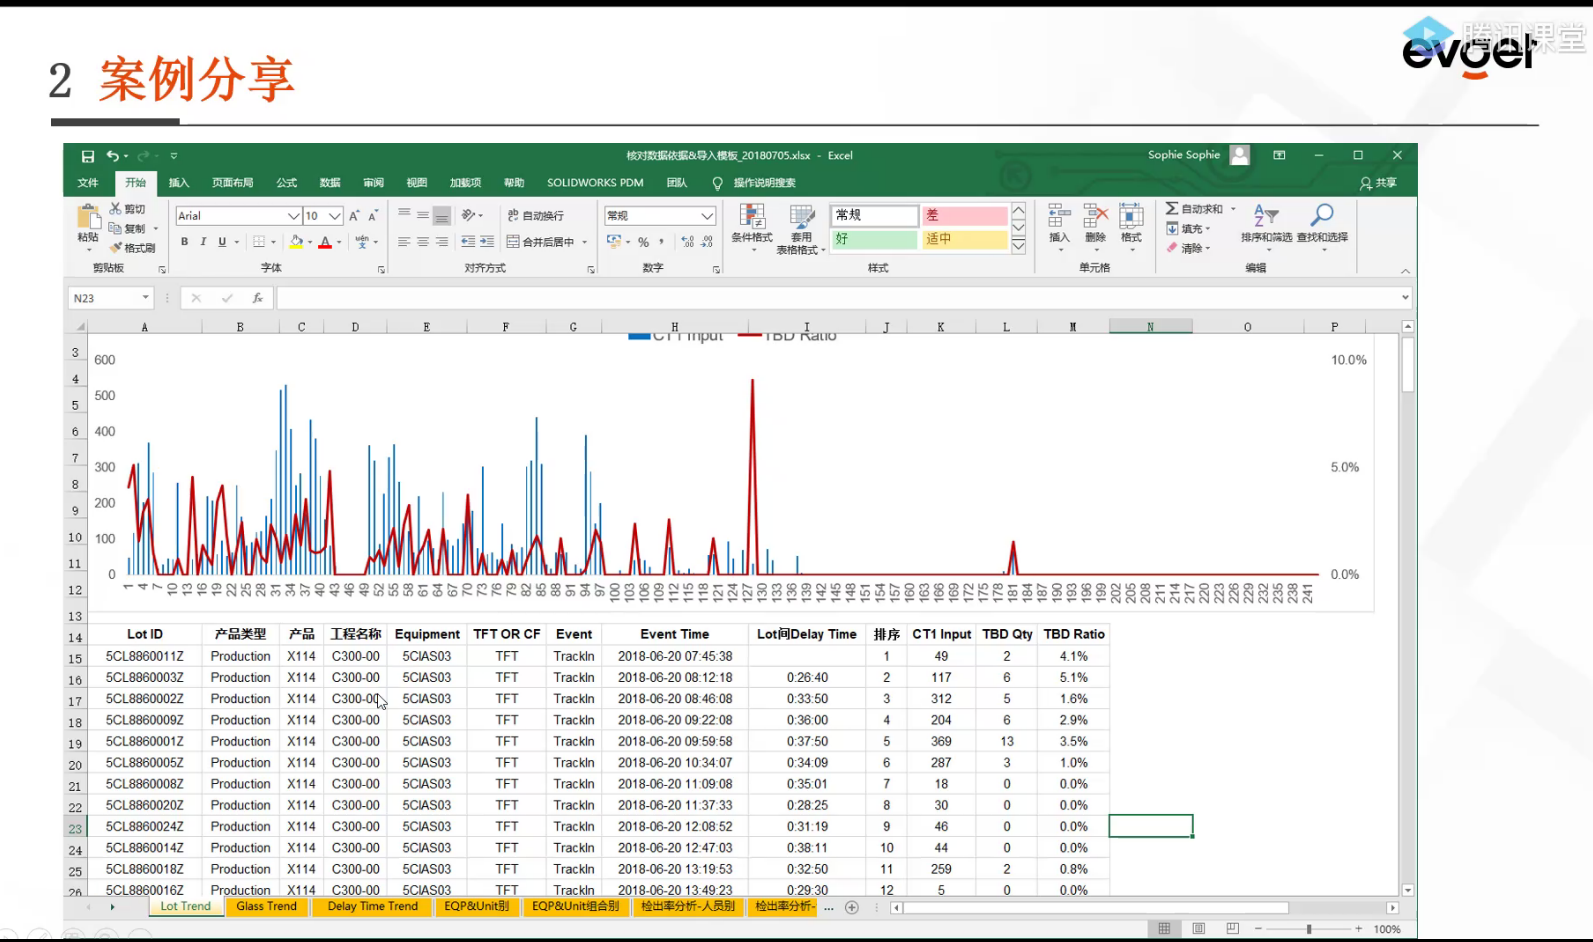Open the font size dropdown showing 10
This screenshot has width=1593, height=942.
tap(335, 216)
